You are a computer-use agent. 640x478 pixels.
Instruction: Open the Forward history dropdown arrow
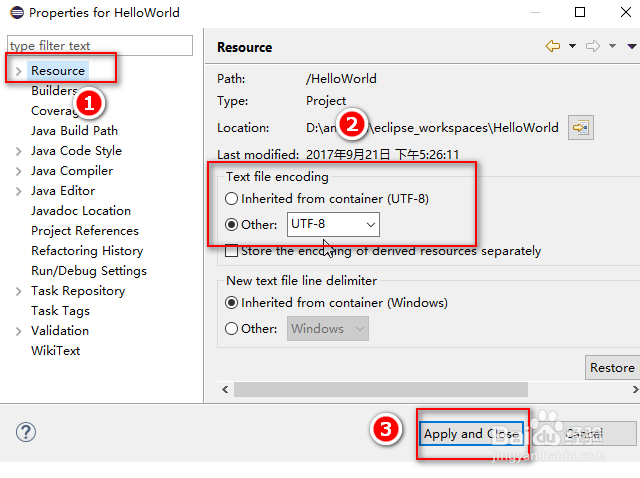(x=612, y=46)
